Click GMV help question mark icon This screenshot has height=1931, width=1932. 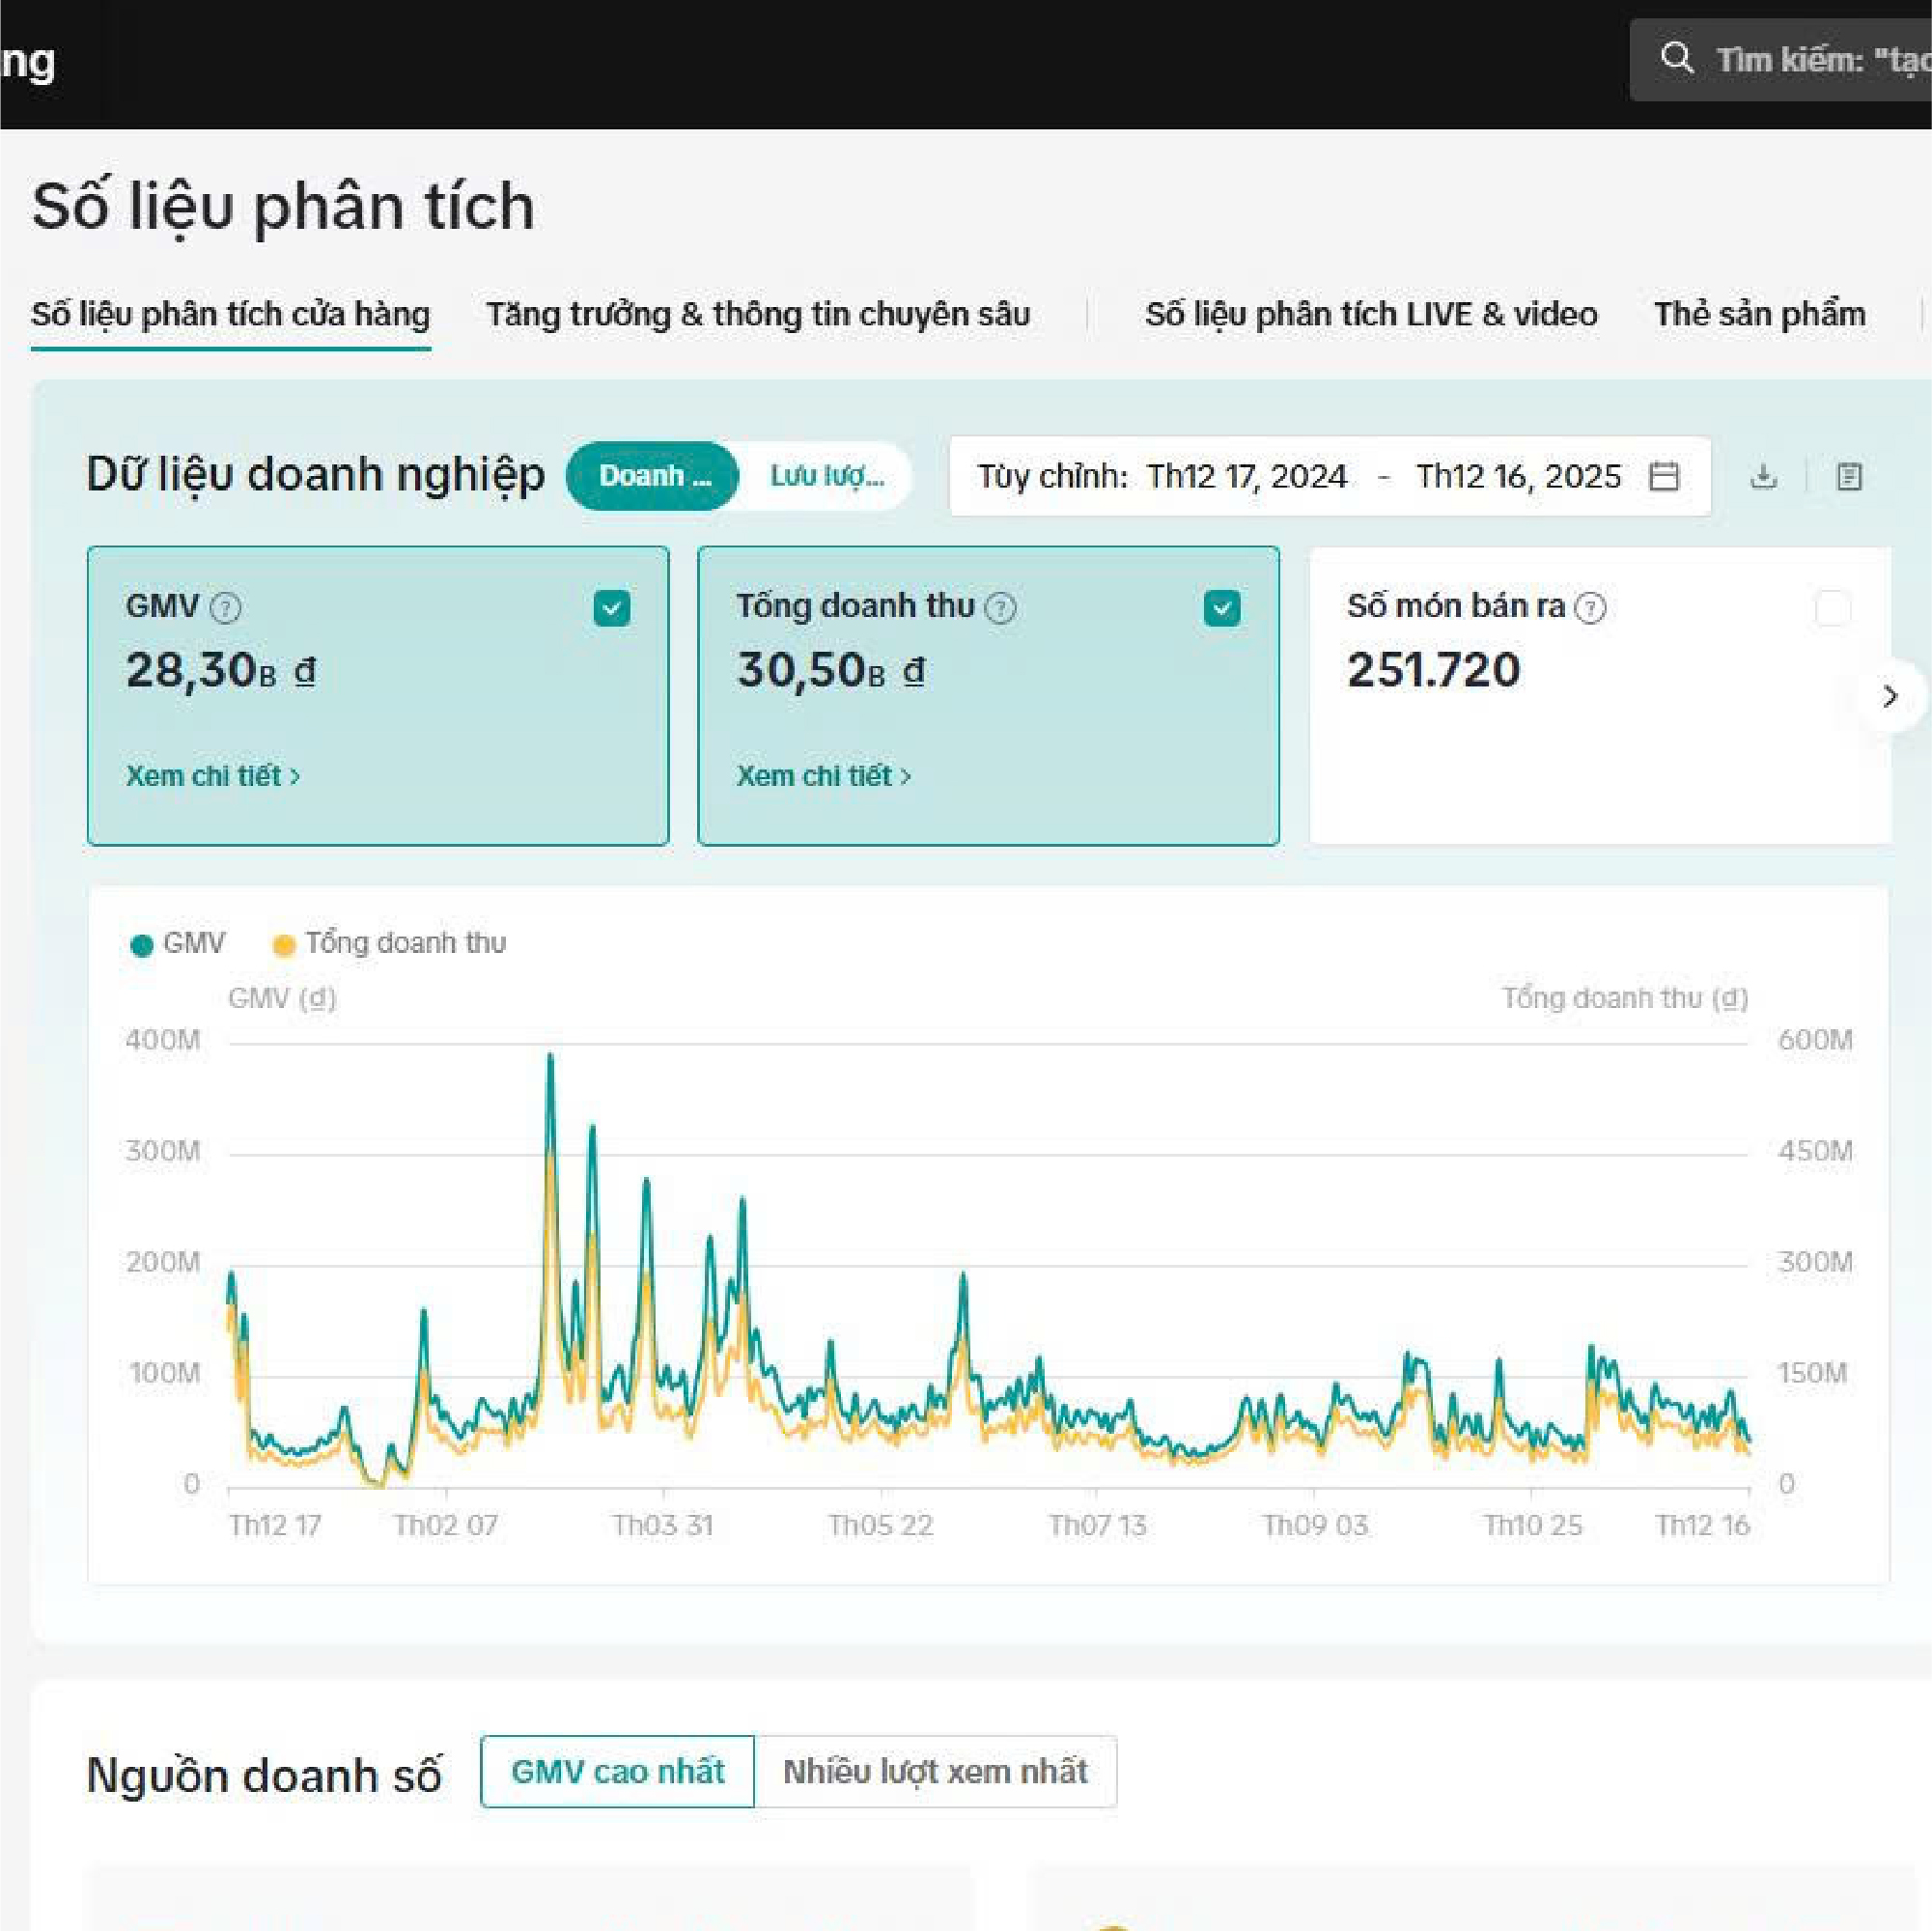[x=226, y=607]
